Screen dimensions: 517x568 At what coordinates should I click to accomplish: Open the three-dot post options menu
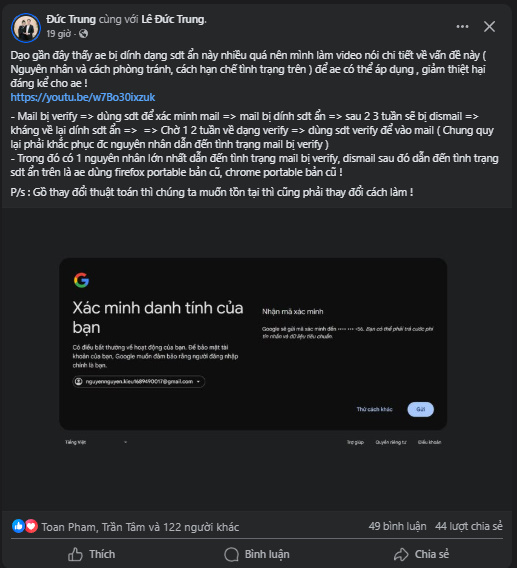(x=462, y=26)
